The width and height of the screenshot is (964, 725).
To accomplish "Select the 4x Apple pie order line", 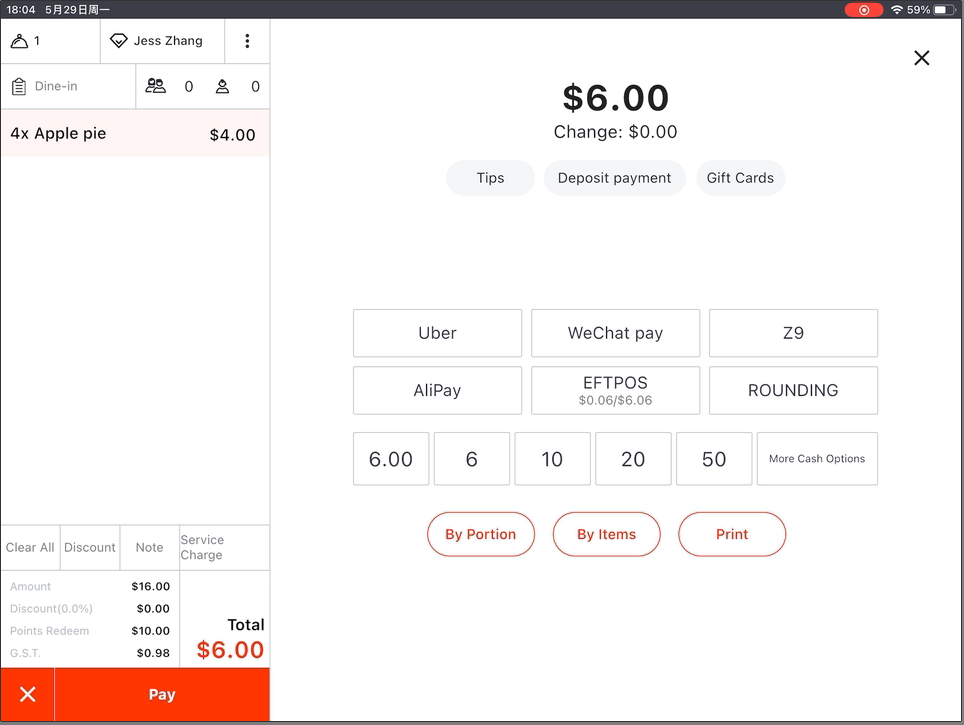I will tap(134, 134).
